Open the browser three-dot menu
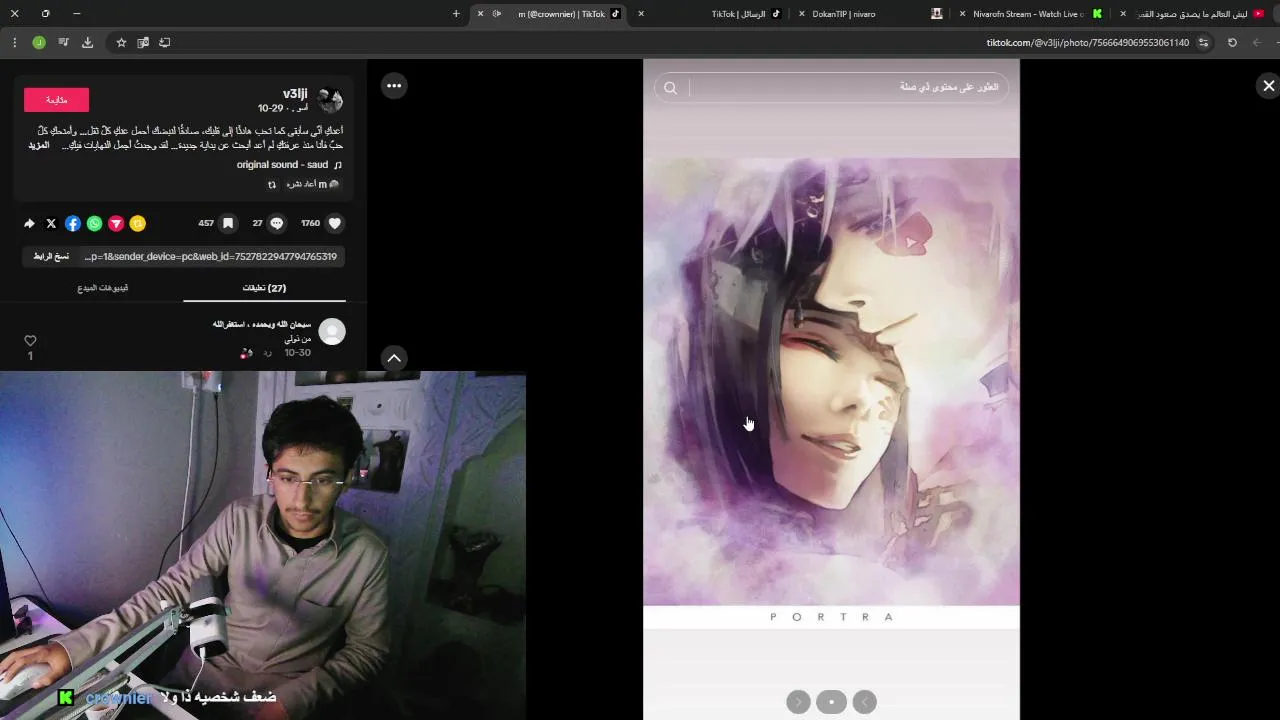Screen dimensions: 1280x720 [x=14, y=43]
